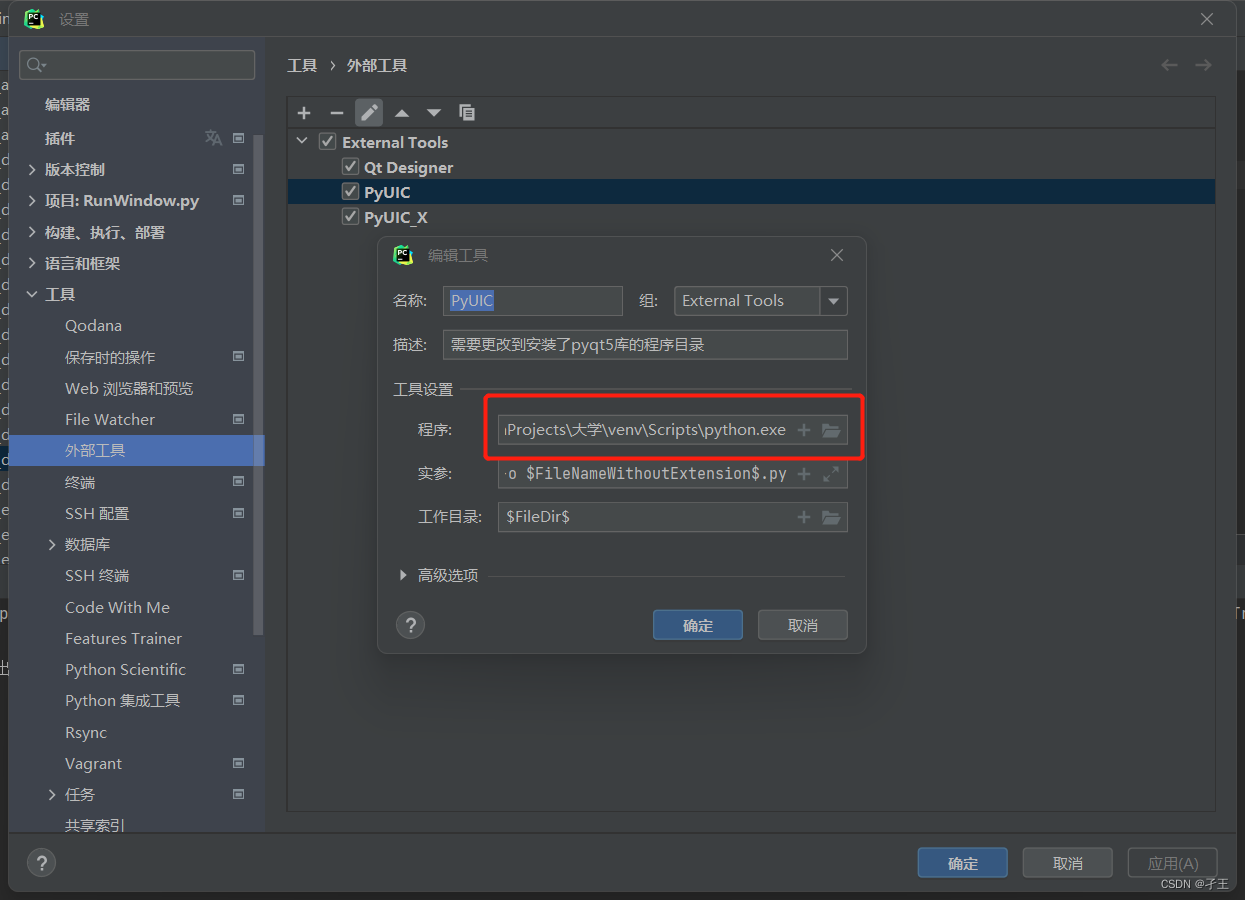Viewport: 1245px width, 900px height.
Task: Click inside the 名称 field showing PyUIC
Action: (532, 300)
